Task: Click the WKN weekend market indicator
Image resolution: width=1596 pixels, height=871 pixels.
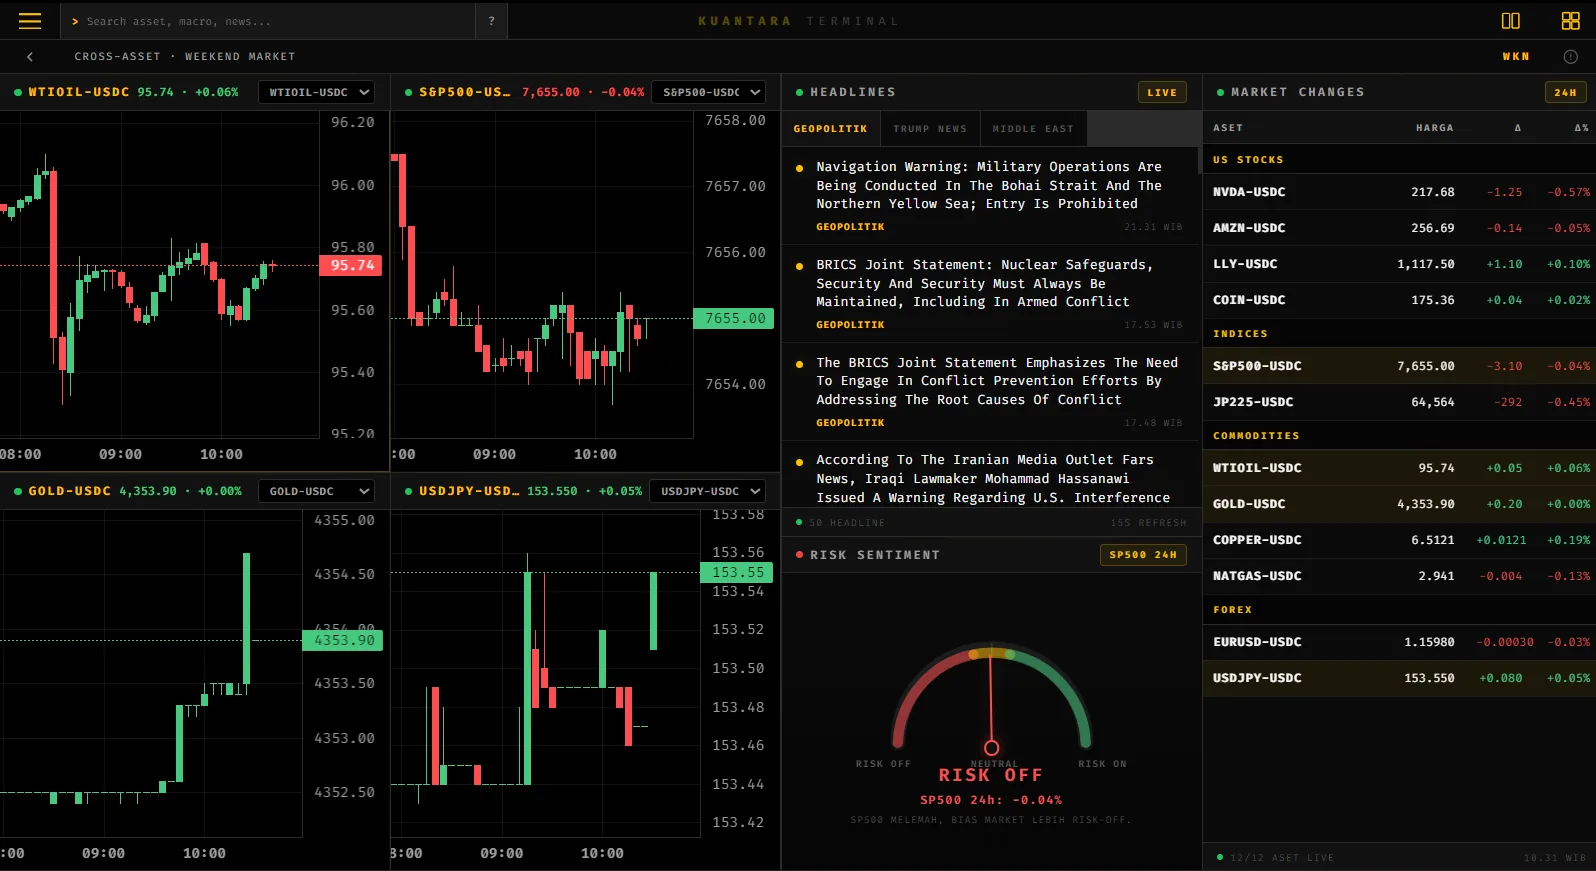Action: [x=1516, y=57]
